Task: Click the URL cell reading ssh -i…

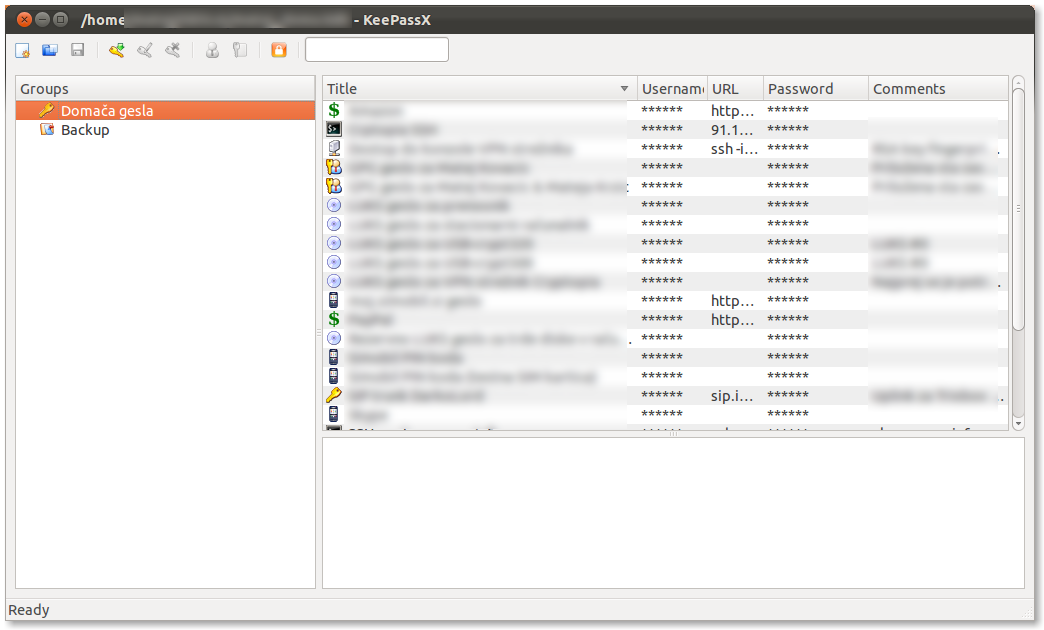Action: coord(734,149)
